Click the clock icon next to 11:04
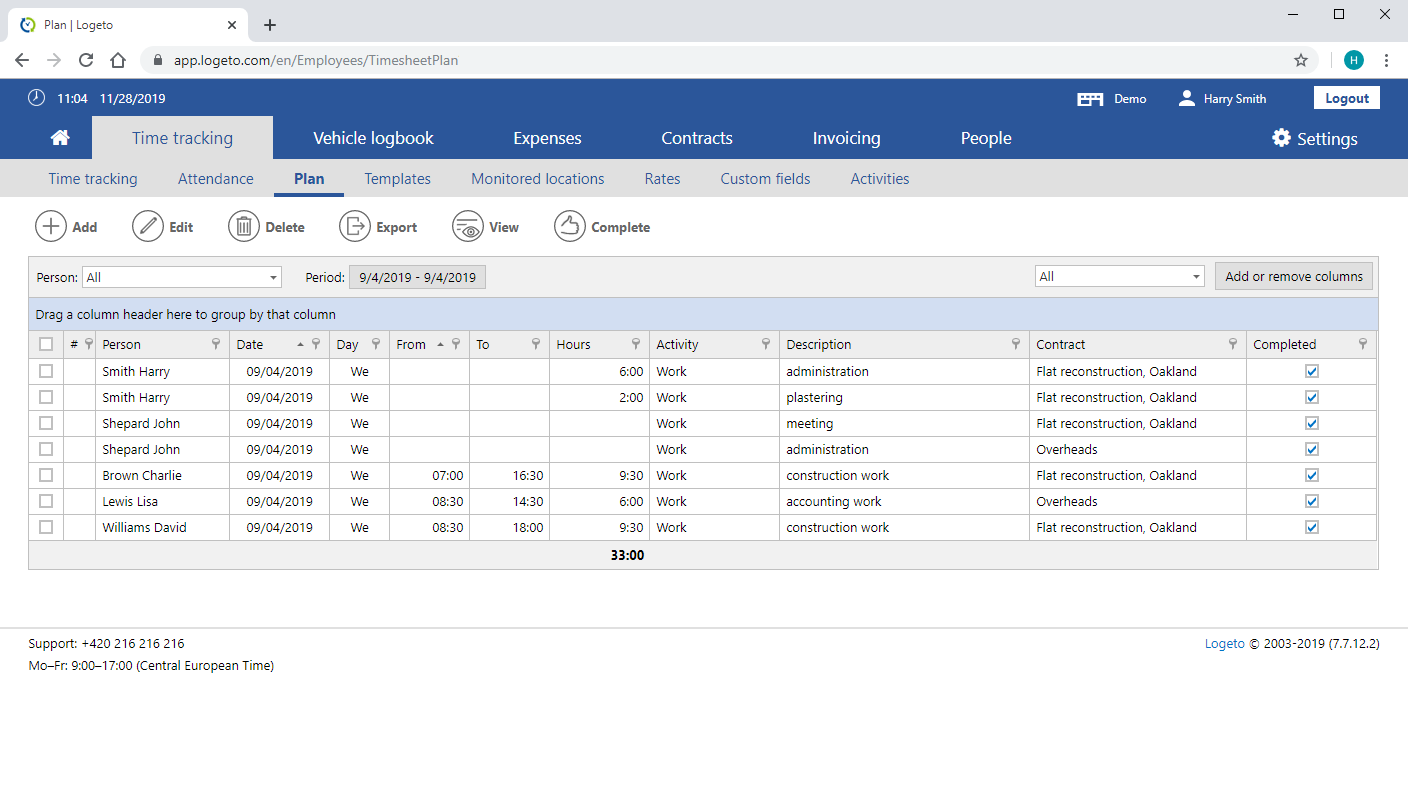The image size is (1408, 797). point(37,98)
